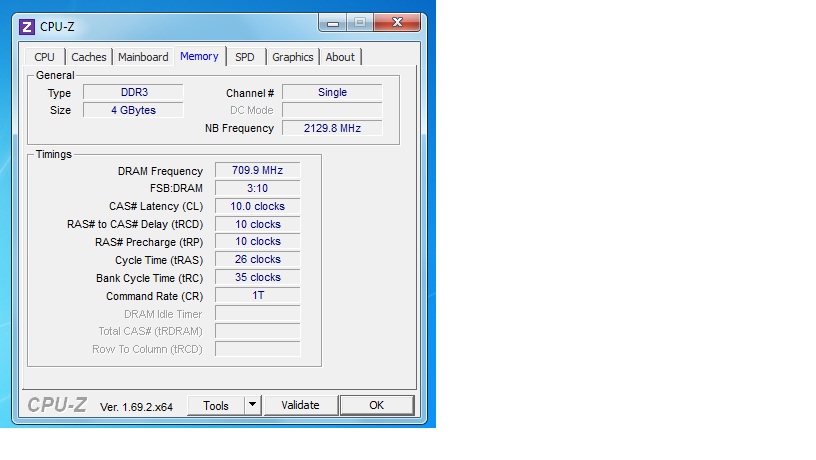Click the Cycle Time 26 clocks value
Viewport: 816px width, 460px height.
(x=258, y=259)
